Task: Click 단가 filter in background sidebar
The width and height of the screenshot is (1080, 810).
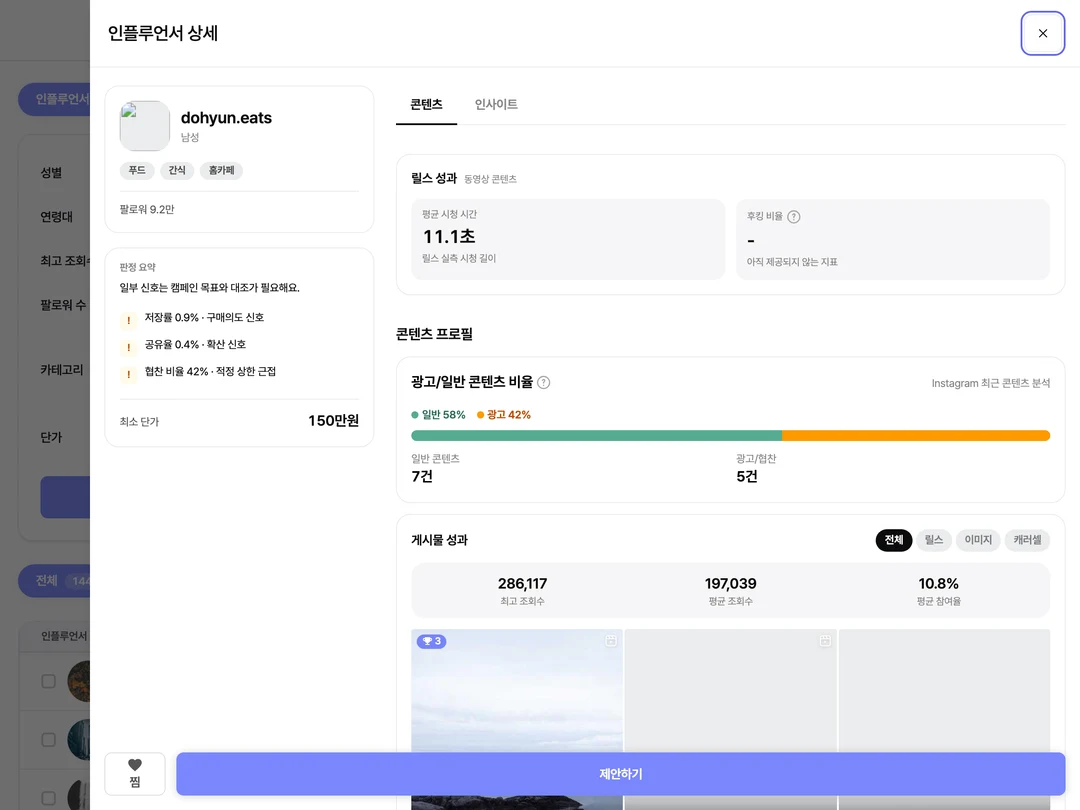Action: (x=51, y=437)
